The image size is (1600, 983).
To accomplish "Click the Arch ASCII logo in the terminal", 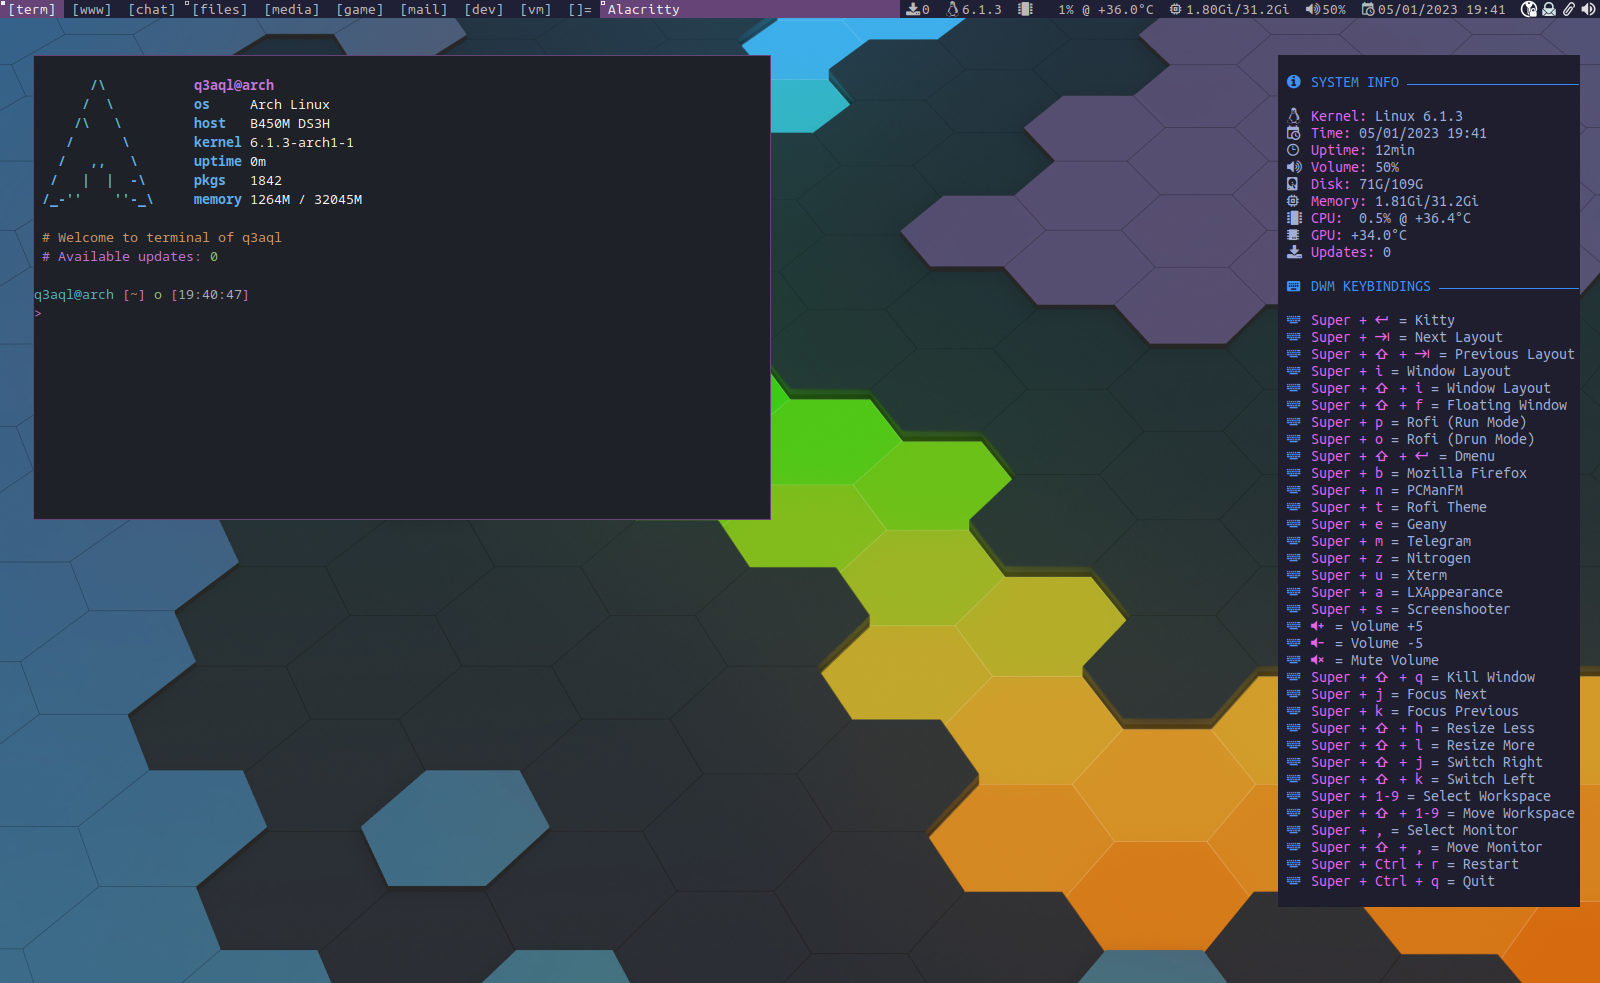I will click(98, 142).
